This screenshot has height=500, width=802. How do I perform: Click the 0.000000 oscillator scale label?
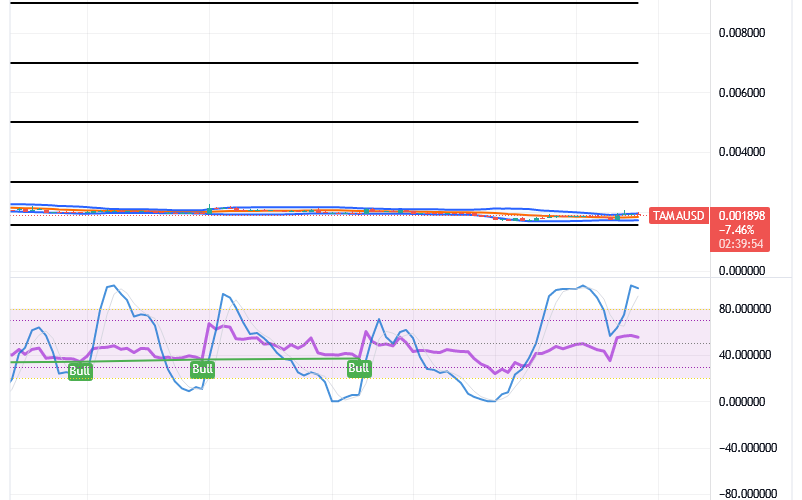coord(742,402)
